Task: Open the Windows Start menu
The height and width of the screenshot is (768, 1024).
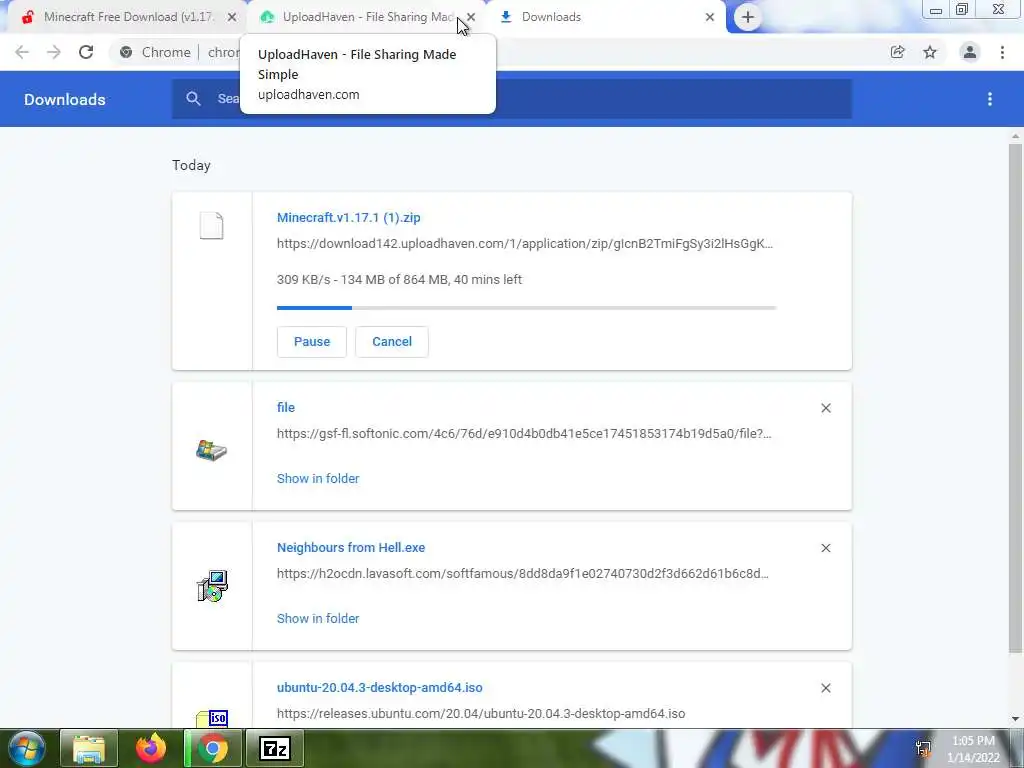Action: 27,748
